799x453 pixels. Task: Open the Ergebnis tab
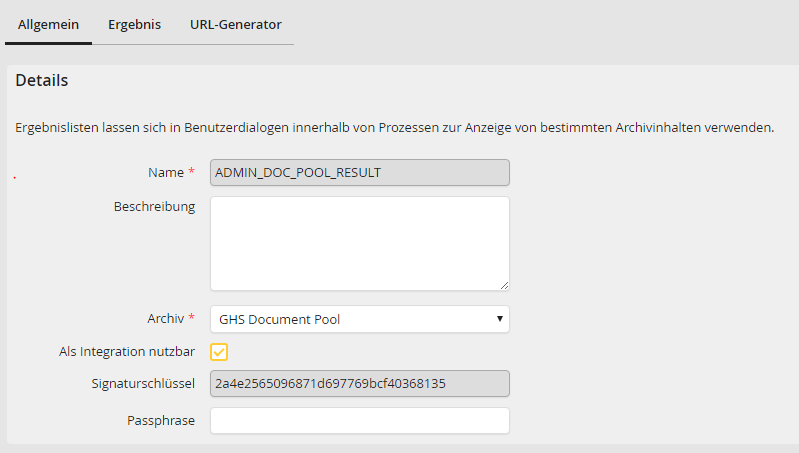point(134,24)
